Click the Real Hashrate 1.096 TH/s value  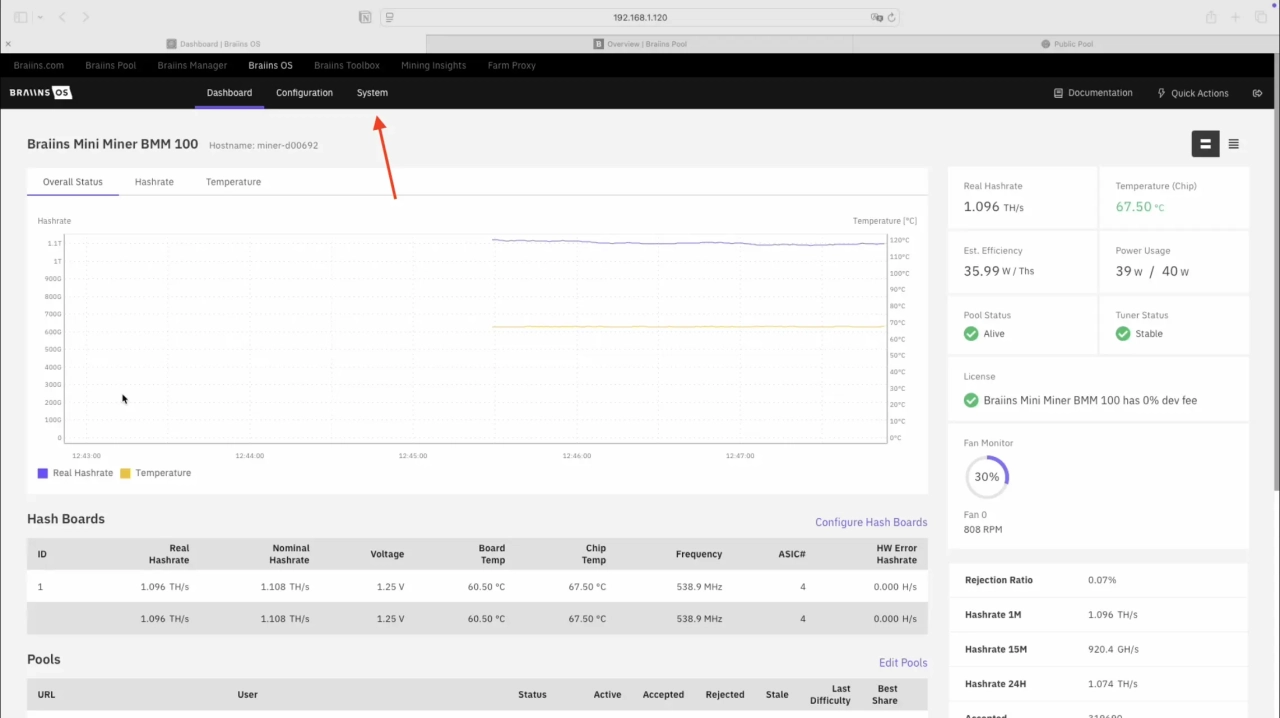click(994, 207)
